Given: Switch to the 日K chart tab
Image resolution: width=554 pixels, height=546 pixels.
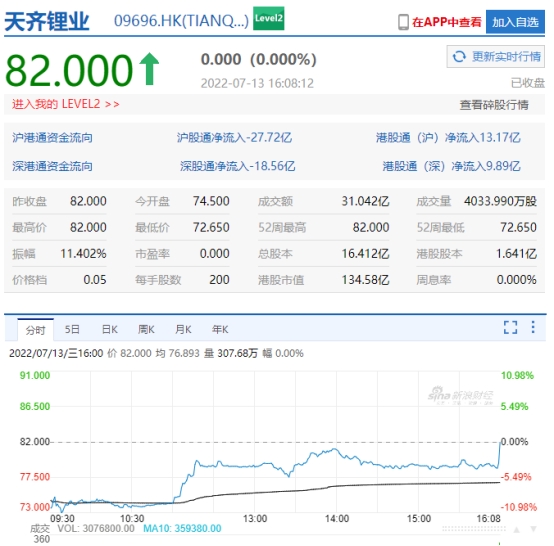Looking at the screenshot, I should click(x=110, y=329).
